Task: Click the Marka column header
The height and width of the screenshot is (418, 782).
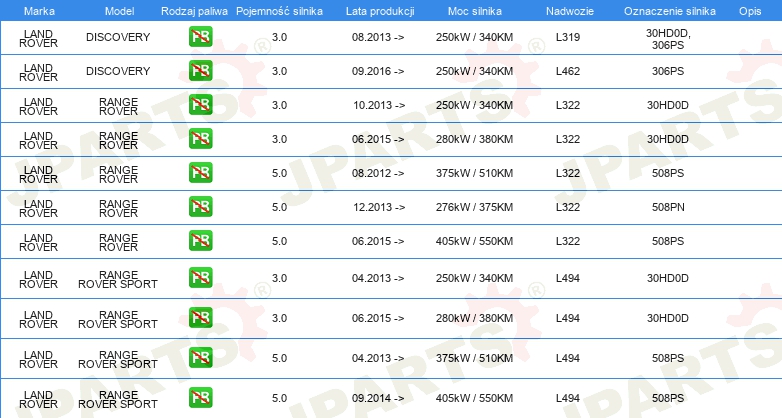Action: tap(39, 11)
